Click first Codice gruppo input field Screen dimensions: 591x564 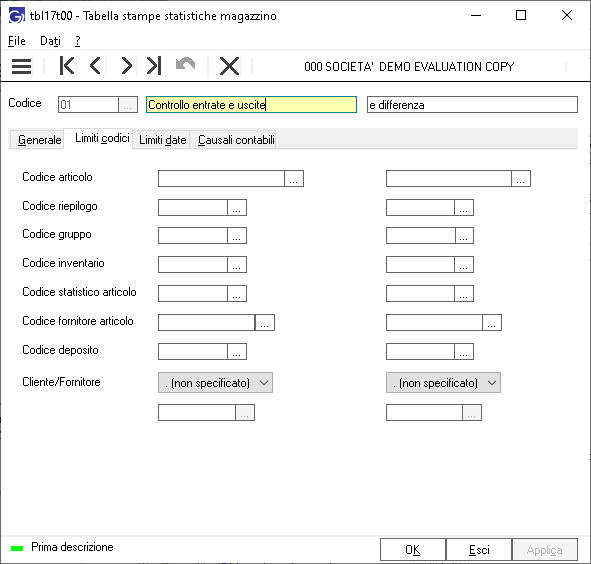193,236
